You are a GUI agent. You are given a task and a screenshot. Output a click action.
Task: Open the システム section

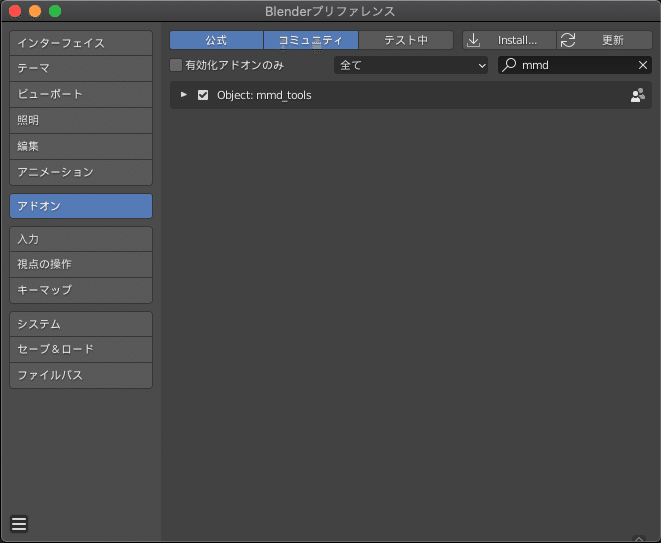(x=81, y=324)
